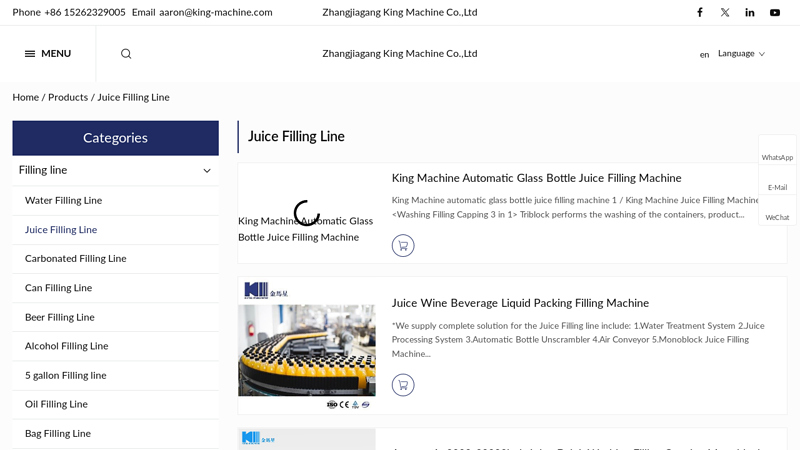800x450 pixels.
Task: Open the LinkedIn social icon
Action: tap(749, 12)
